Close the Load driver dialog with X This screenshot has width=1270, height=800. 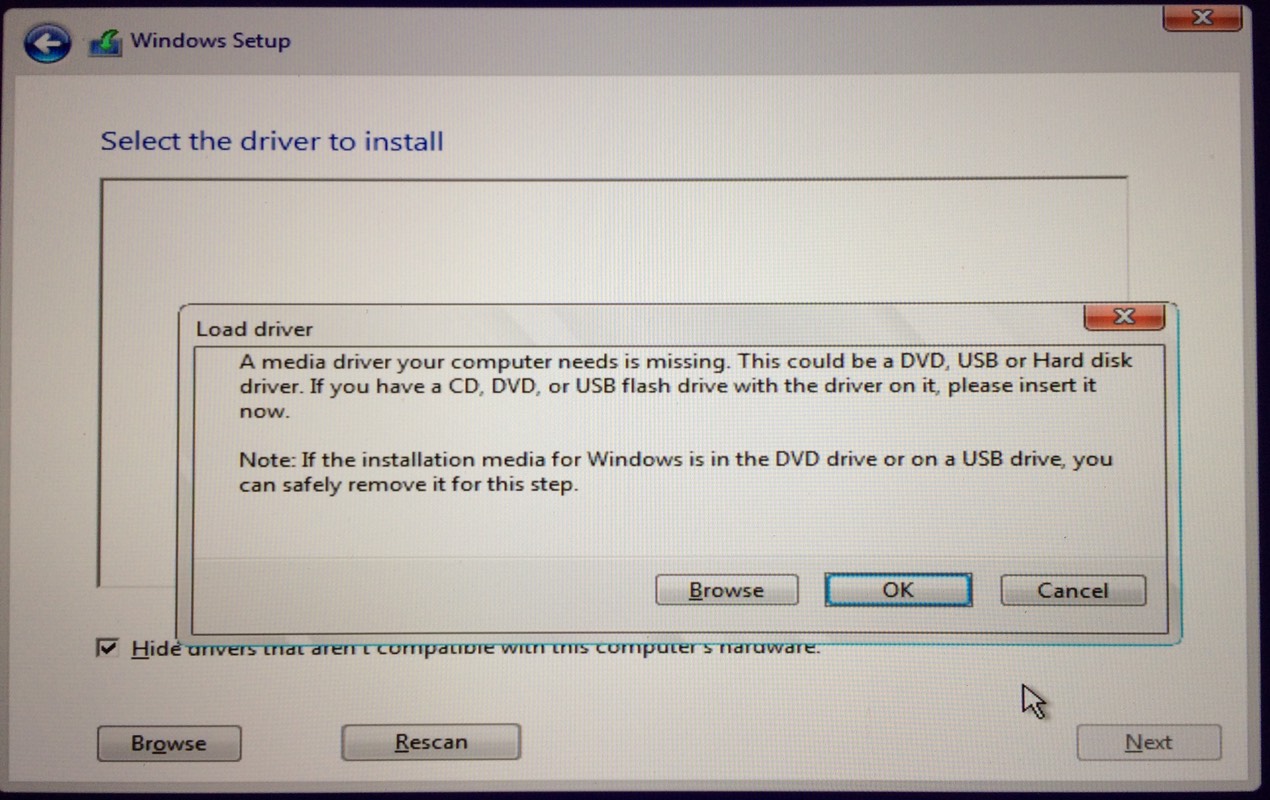pyautogui.click(x=1124, y=317)
